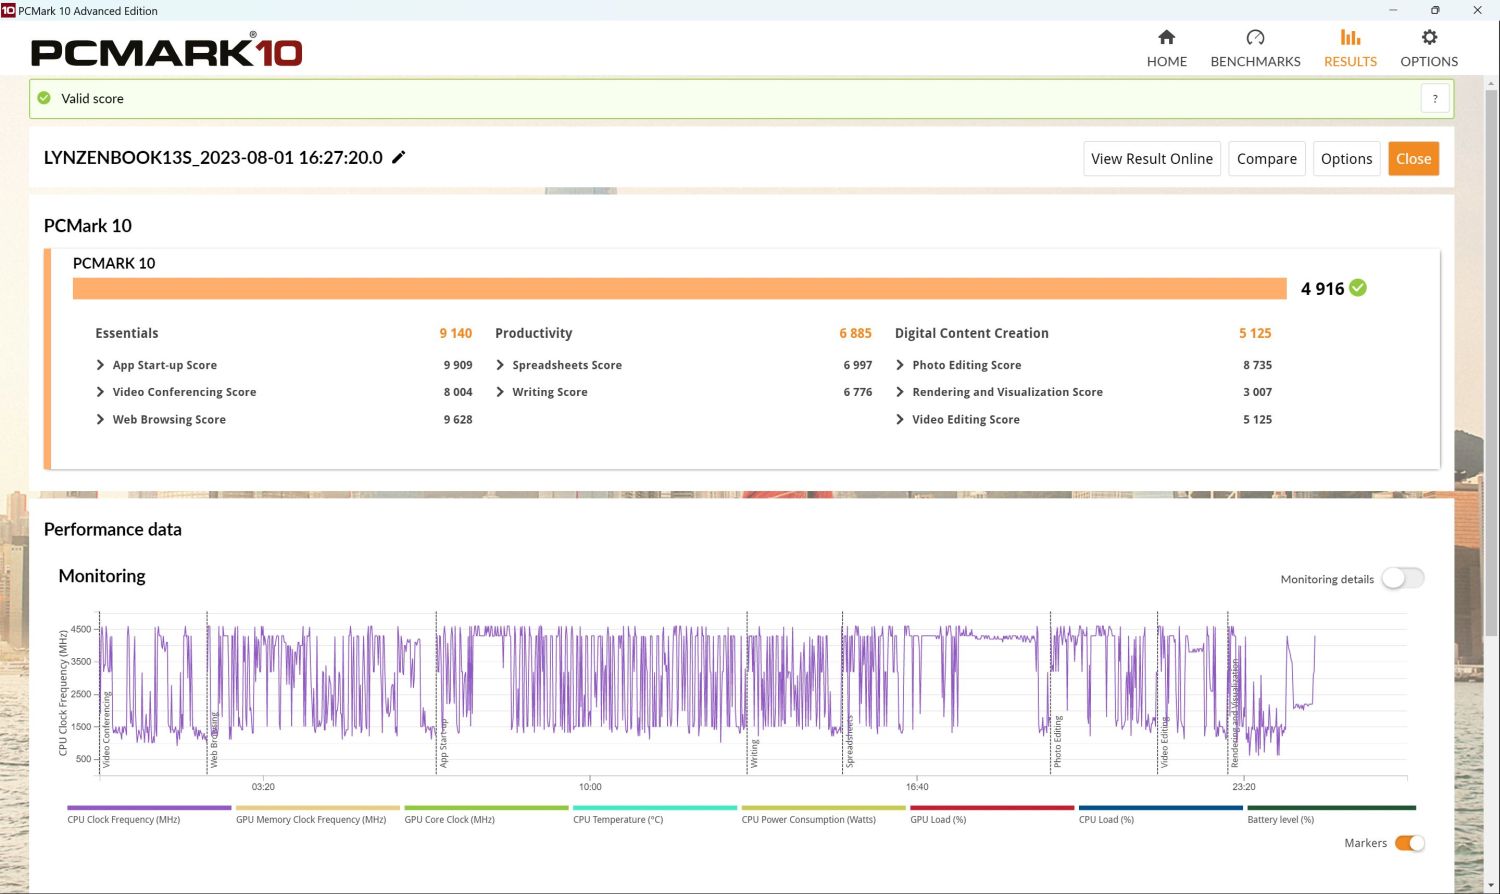Click the pencil icon to rename result
1500x894 pixels.
(398, 157)
